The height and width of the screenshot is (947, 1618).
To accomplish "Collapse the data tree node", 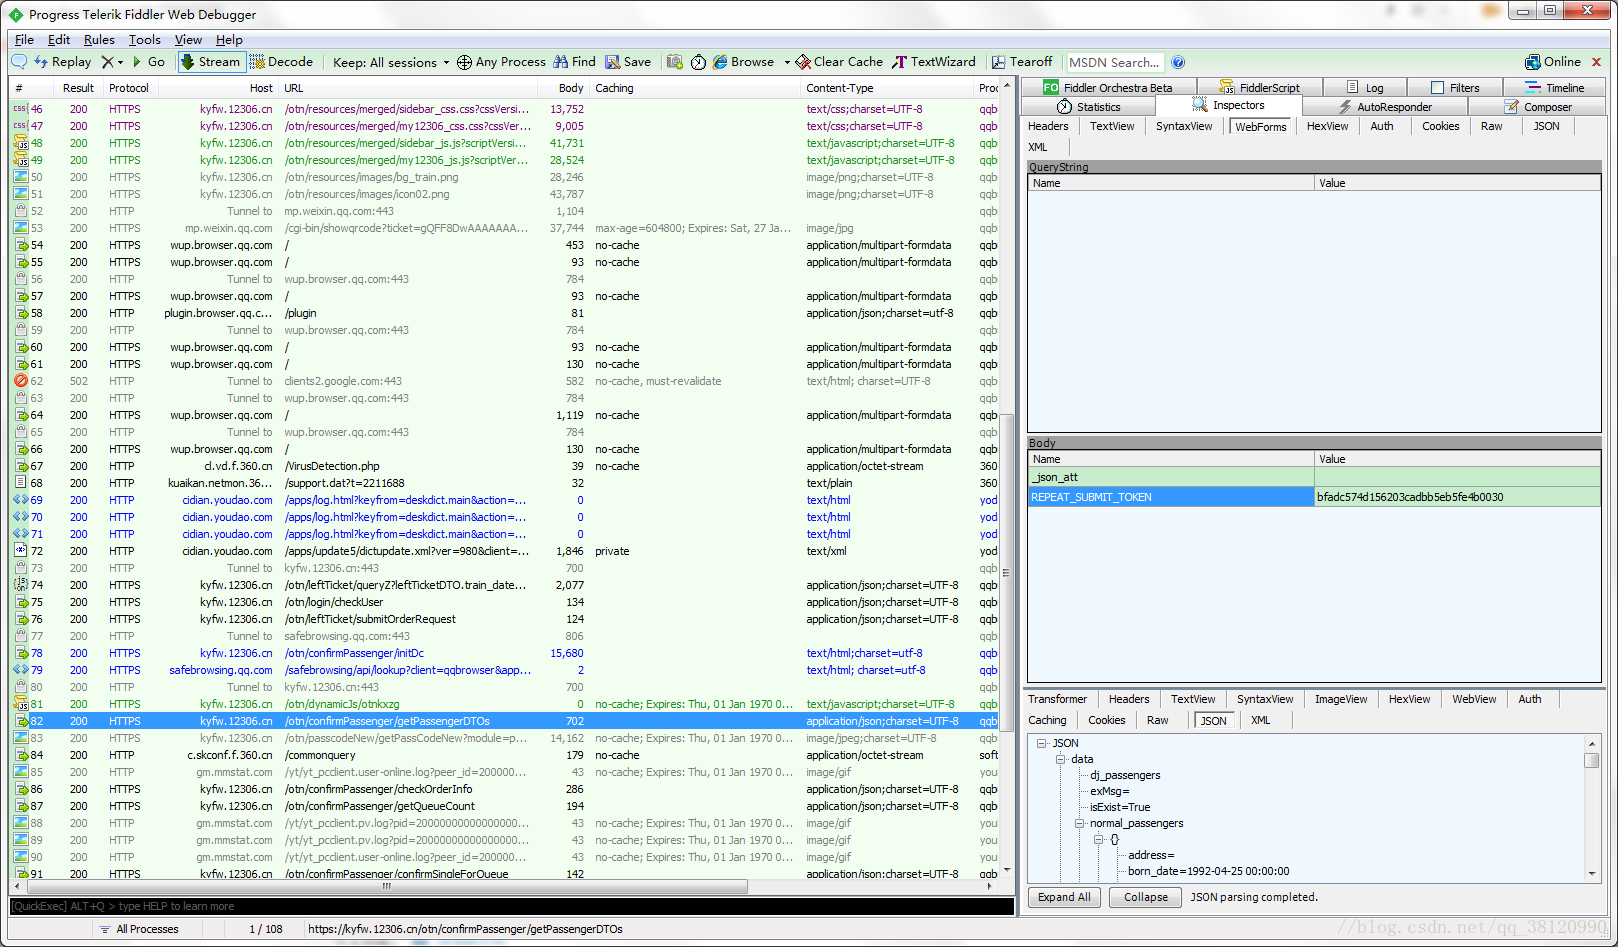I will click(x=1061, y=759).
